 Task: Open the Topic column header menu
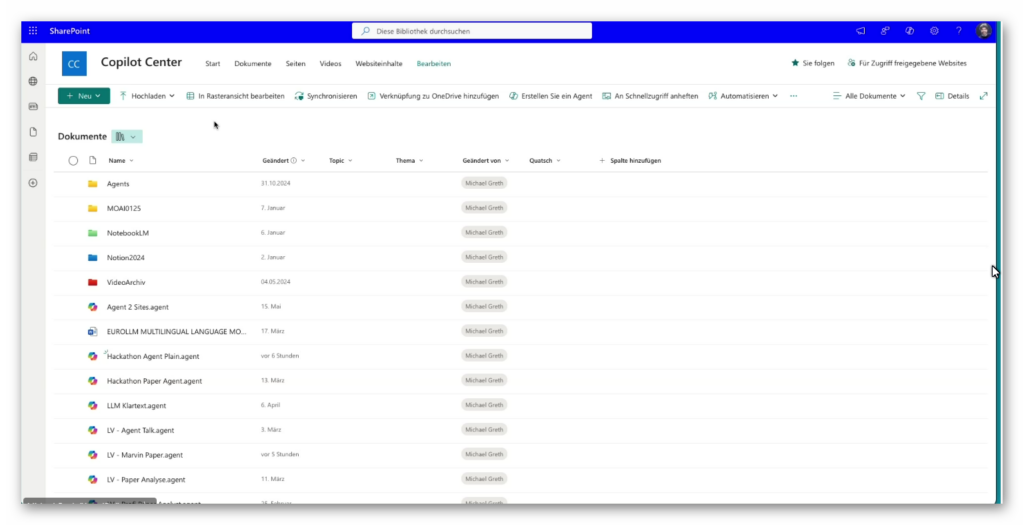(340, 161)
